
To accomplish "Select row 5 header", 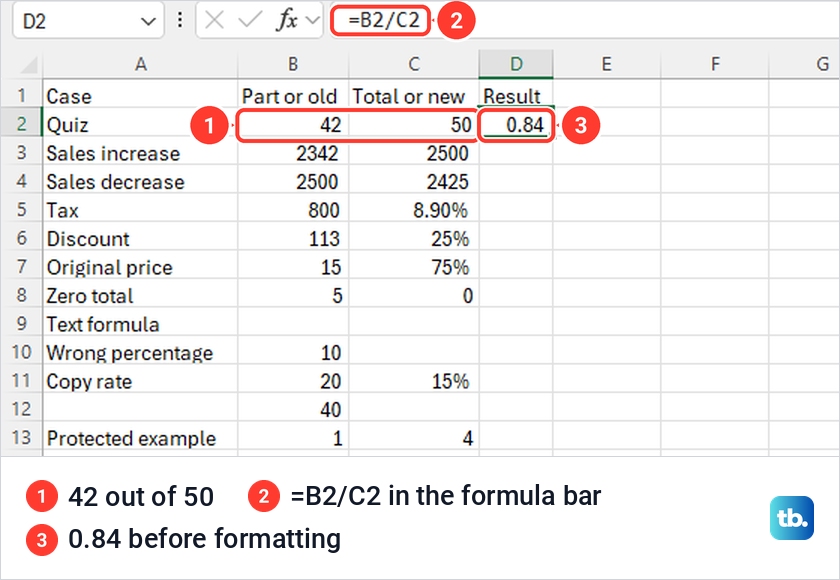I will [x=21, y=209].
